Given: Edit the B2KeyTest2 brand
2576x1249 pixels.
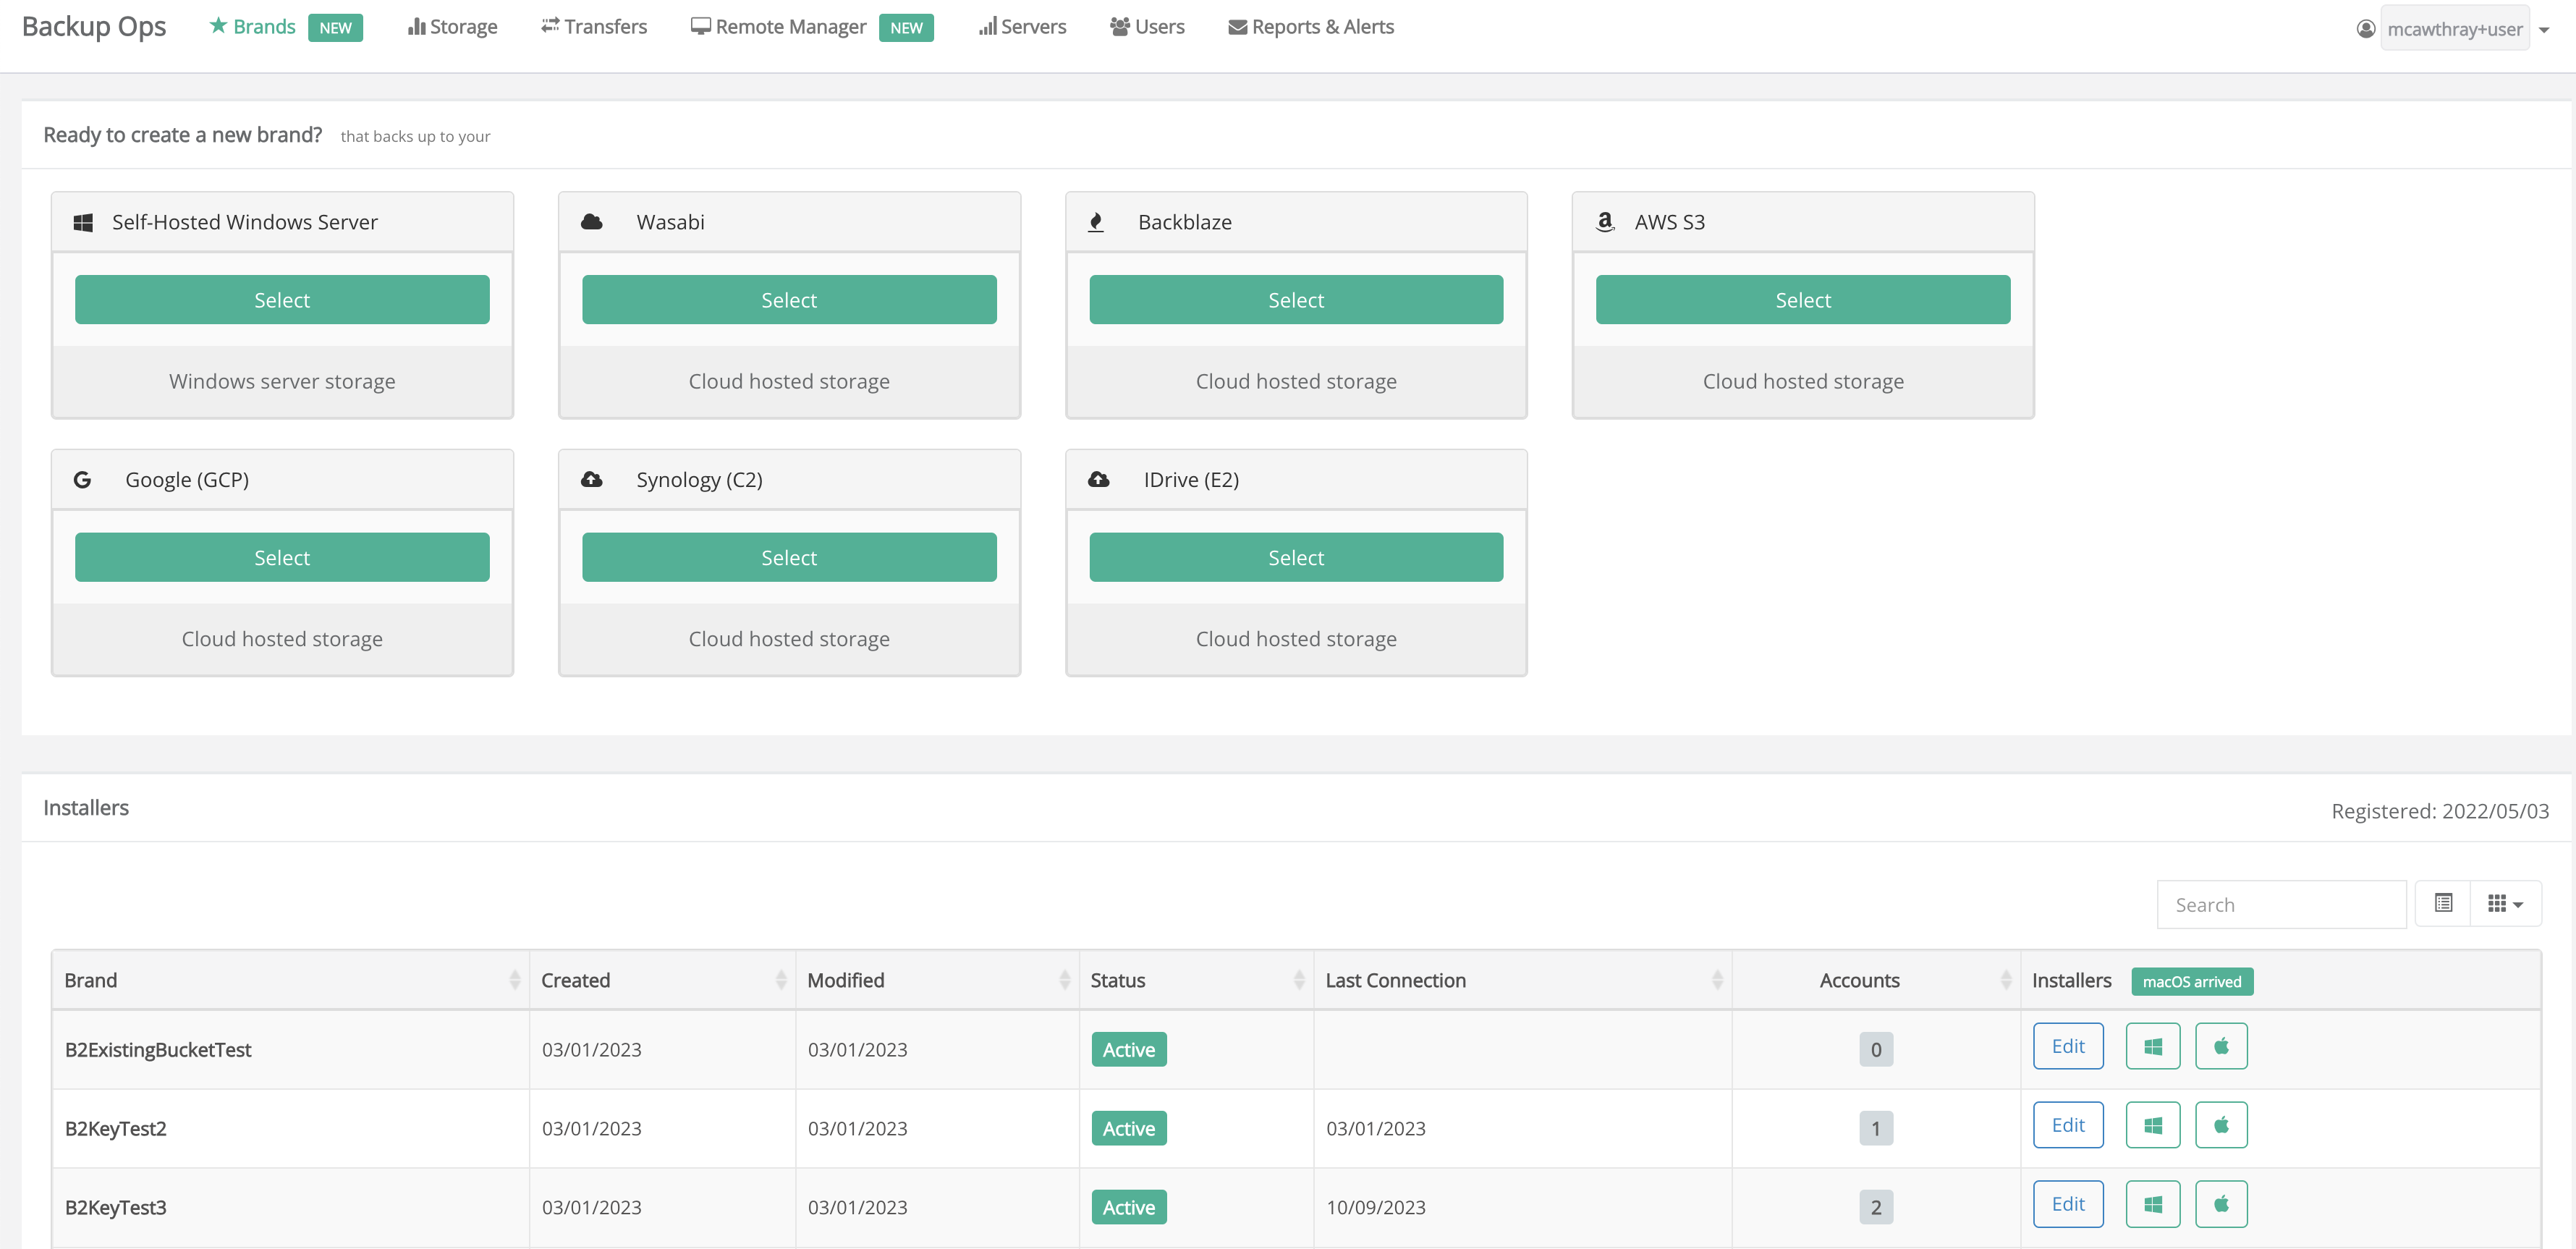Looking at the screenshot, I should pos(2068,1125).
